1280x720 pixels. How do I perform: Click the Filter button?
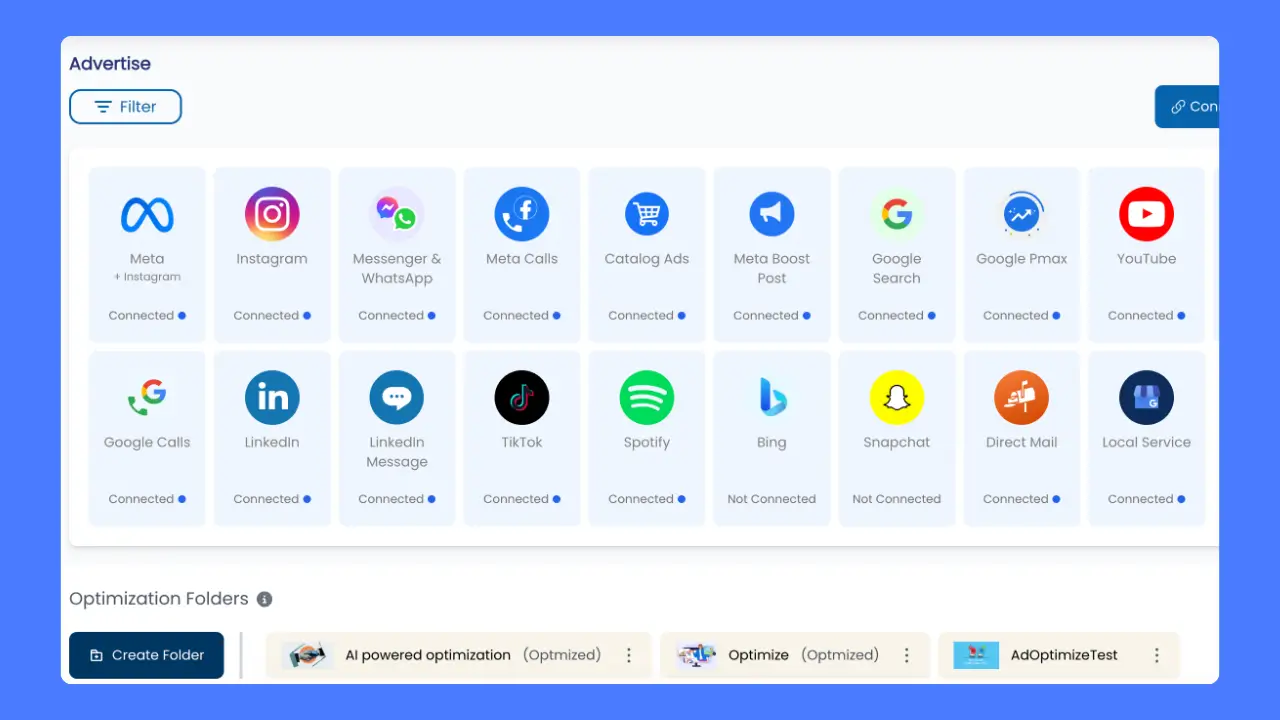tap(125, 107)
